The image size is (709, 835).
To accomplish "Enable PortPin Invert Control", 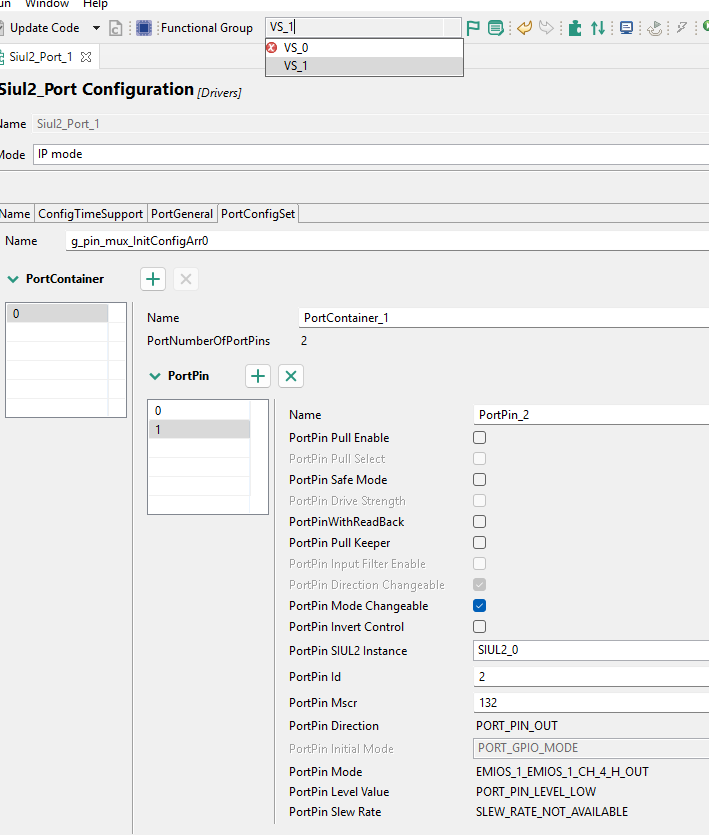I will 479,626.
